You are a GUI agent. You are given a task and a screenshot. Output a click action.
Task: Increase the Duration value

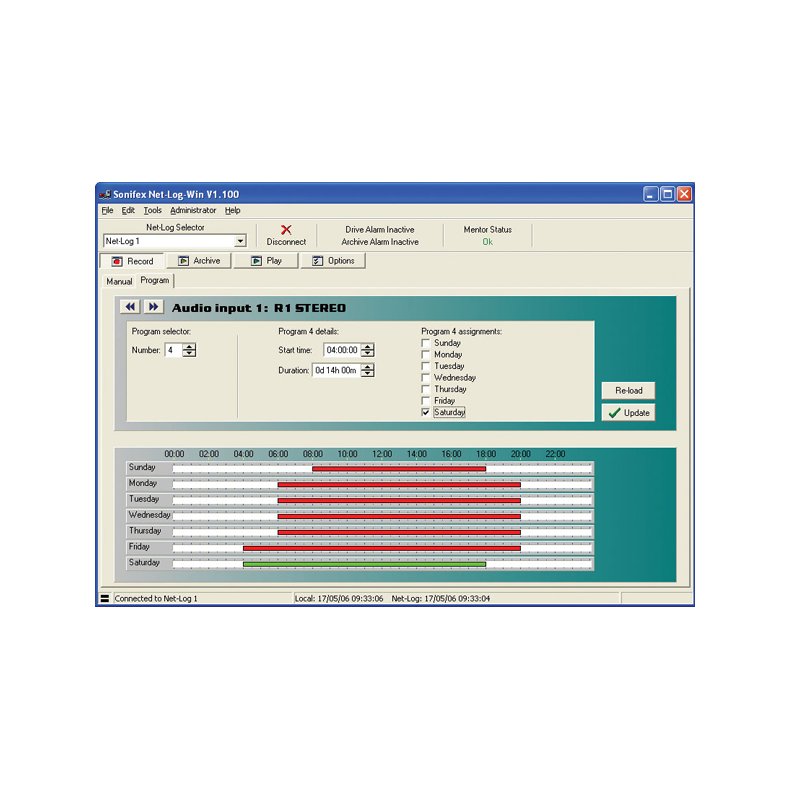(x=368, y=366)
